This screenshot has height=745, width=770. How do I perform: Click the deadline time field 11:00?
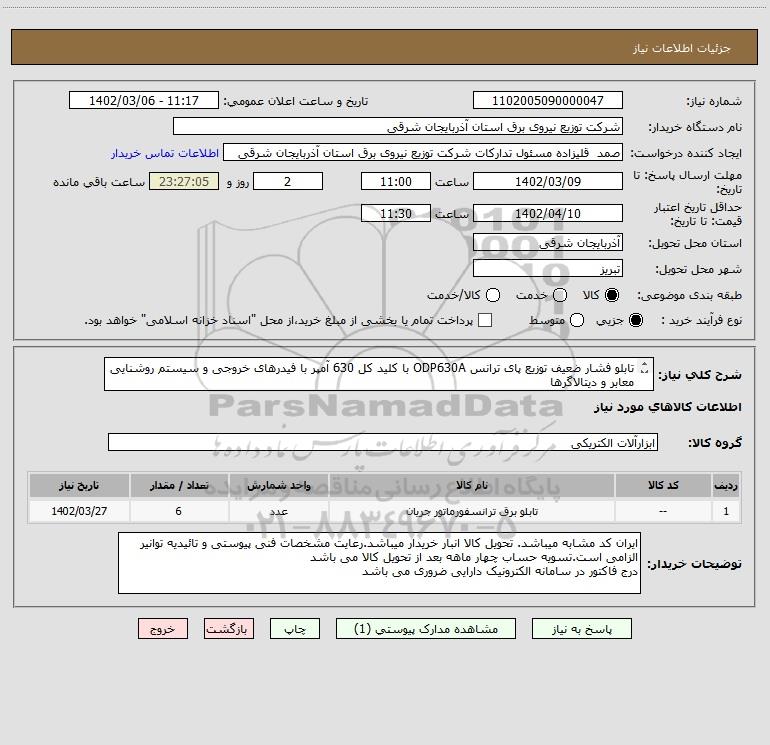tap(396, 181)
